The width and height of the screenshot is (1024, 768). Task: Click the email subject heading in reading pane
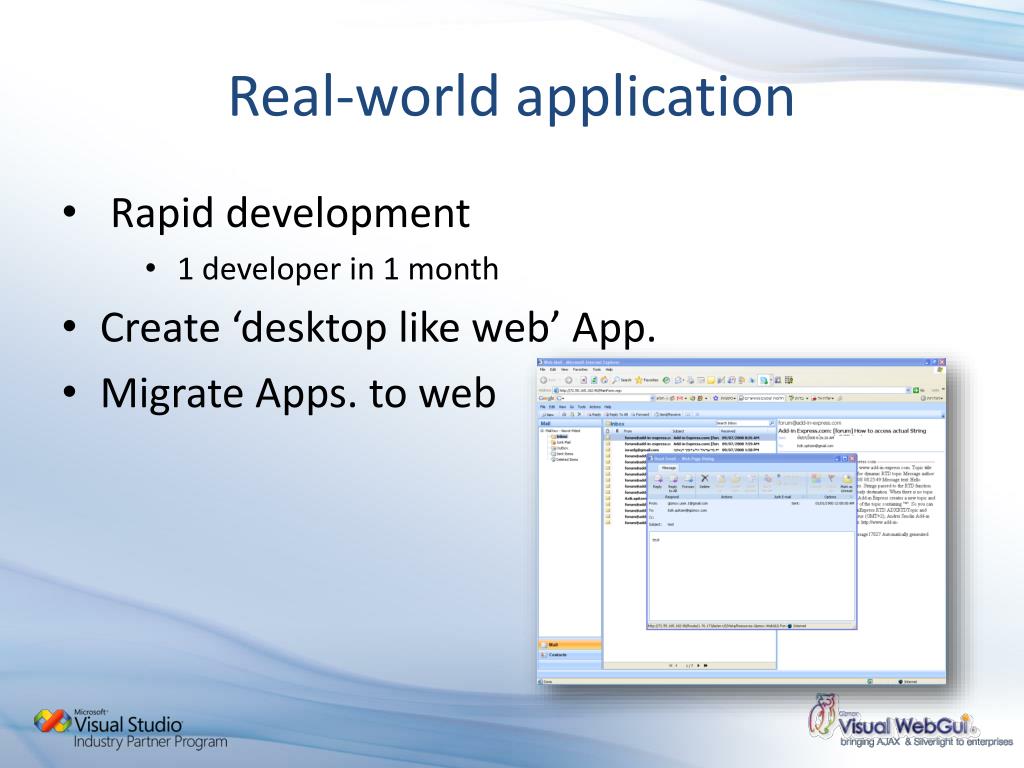tap(852, 431)
